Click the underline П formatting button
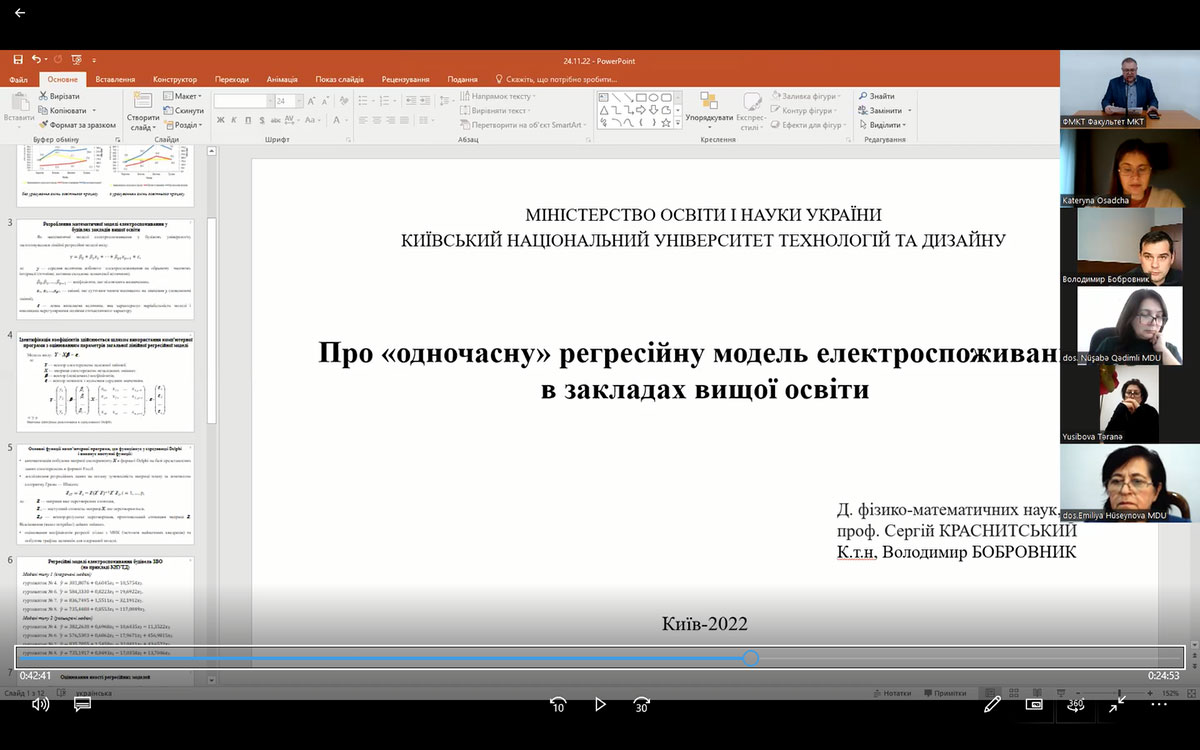This screenshot has width=1200, height=750. pyautogui.click(x=247, y=121)
